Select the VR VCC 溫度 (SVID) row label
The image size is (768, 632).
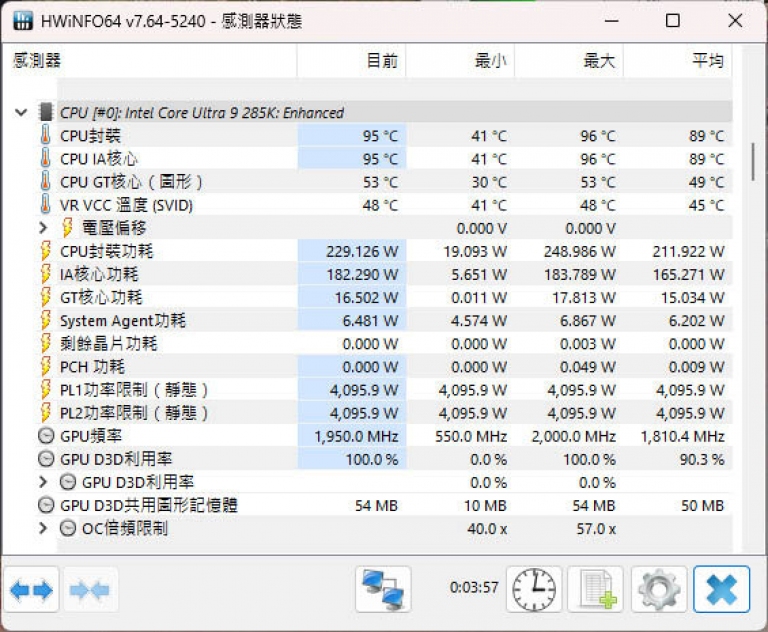(x=126, y=205)
